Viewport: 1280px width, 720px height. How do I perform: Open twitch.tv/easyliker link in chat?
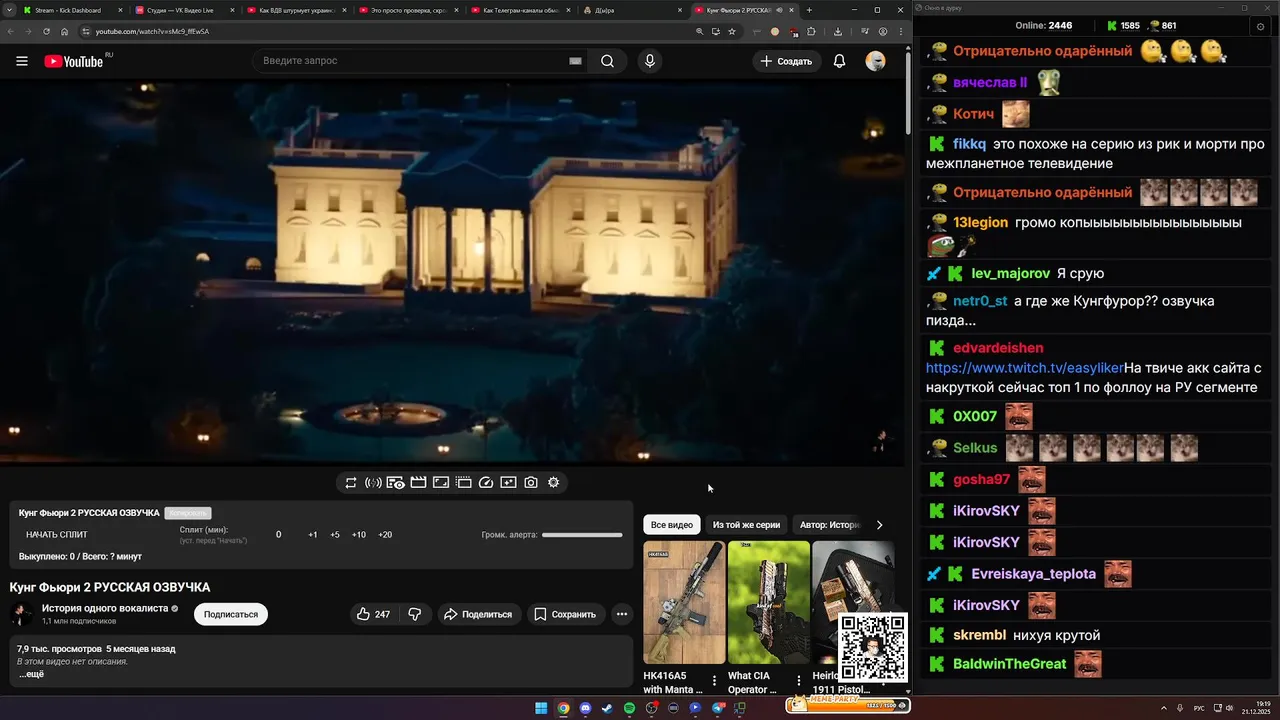coord(1025,368)
